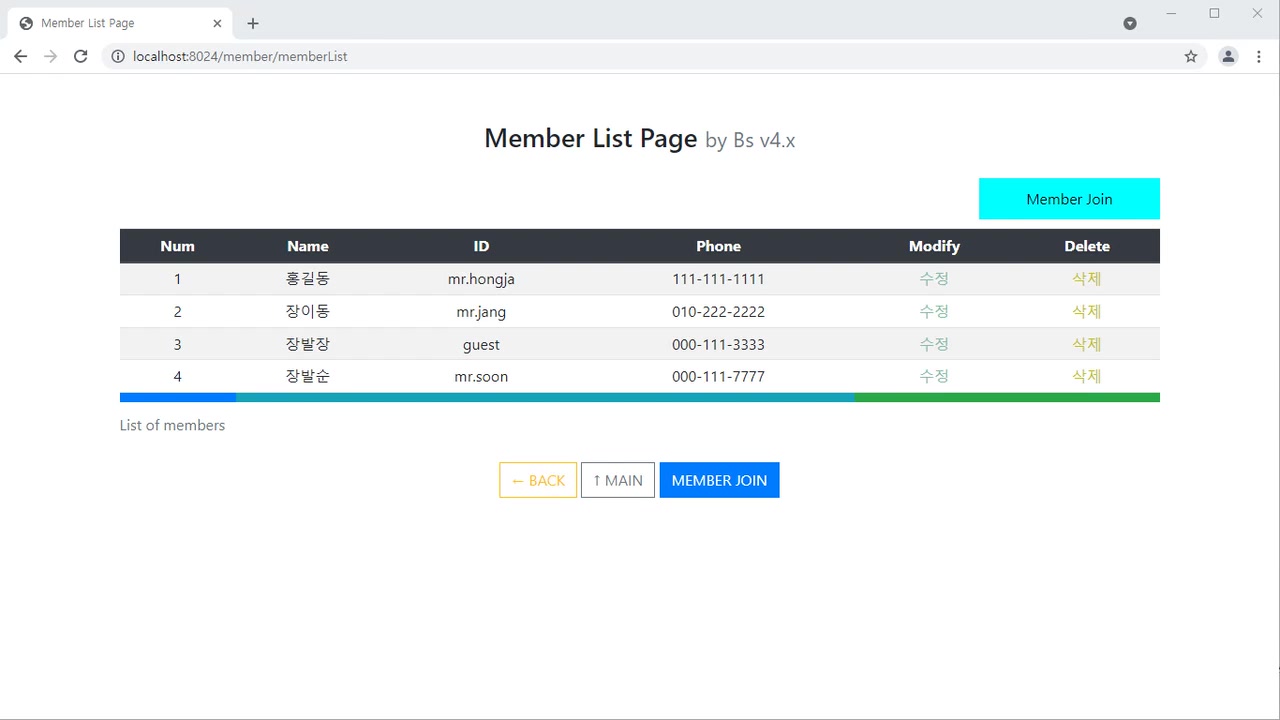The width and height of the screenshot is (1280, 720).
Task: Go to MAIN using the outlined button
Action: tap(618, 480)
